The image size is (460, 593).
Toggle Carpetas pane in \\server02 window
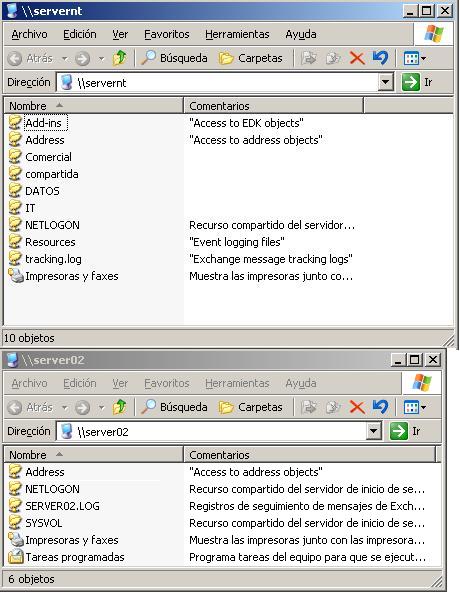pyautogui.click(x=251, y=407)
